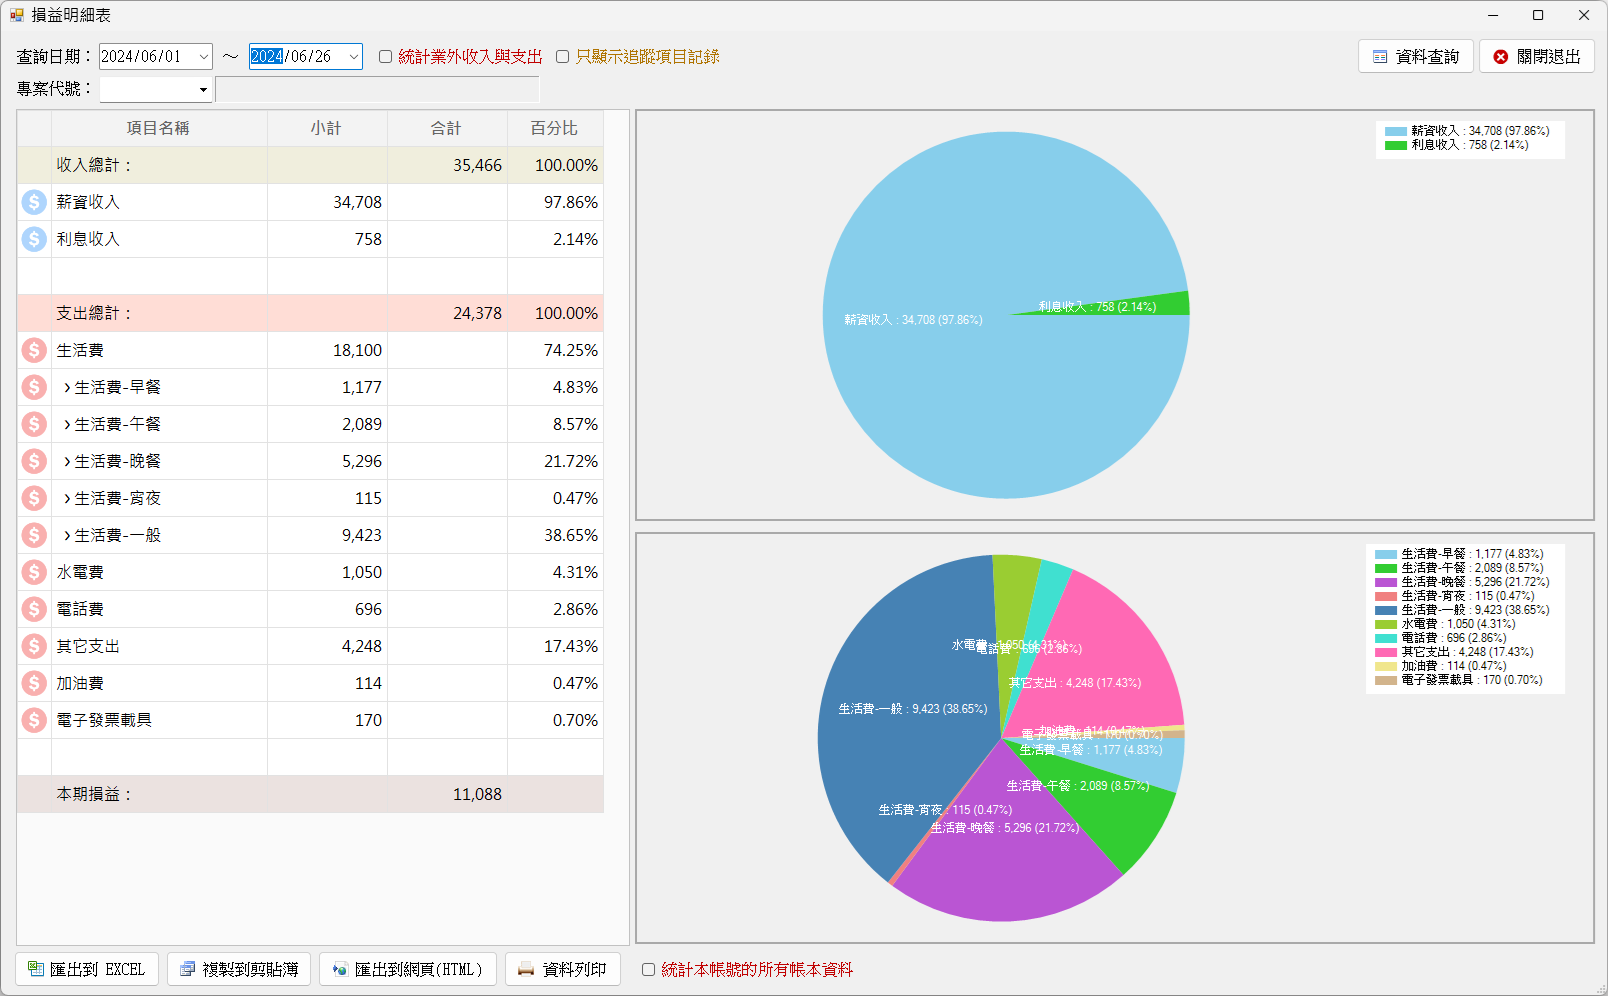Viewport: 1608px width, 996px height.
Task: Click the 百分比 column header
Action: tap(555, 128)
